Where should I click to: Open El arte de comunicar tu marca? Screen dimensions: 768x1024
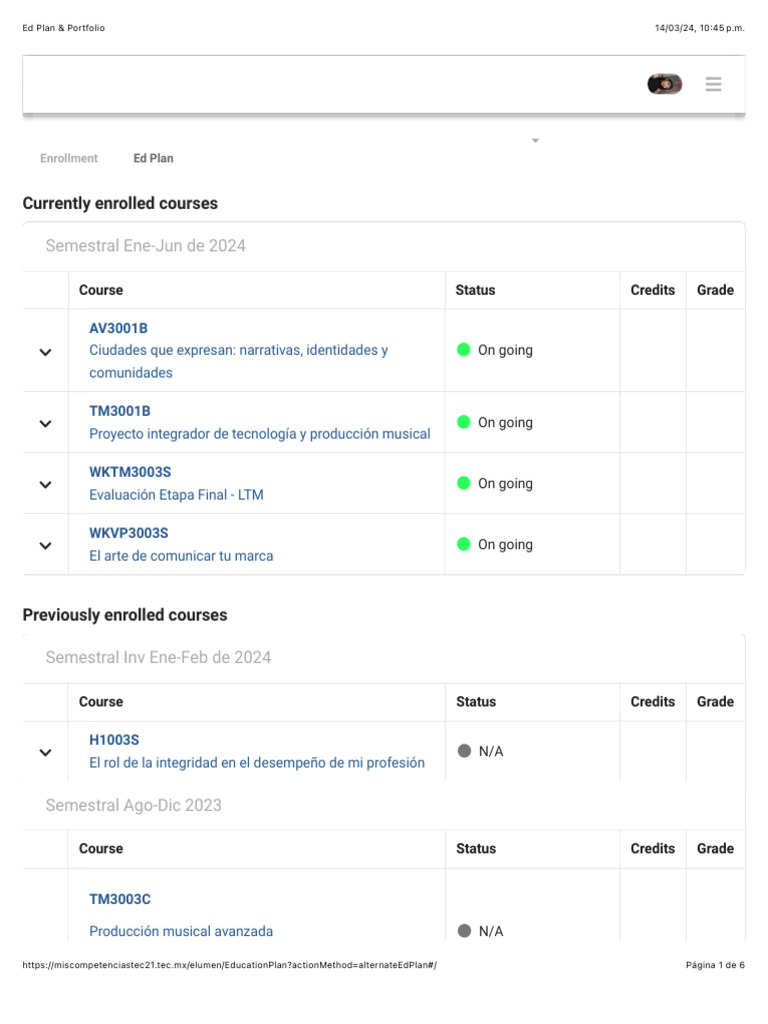(x=181, y=556)
